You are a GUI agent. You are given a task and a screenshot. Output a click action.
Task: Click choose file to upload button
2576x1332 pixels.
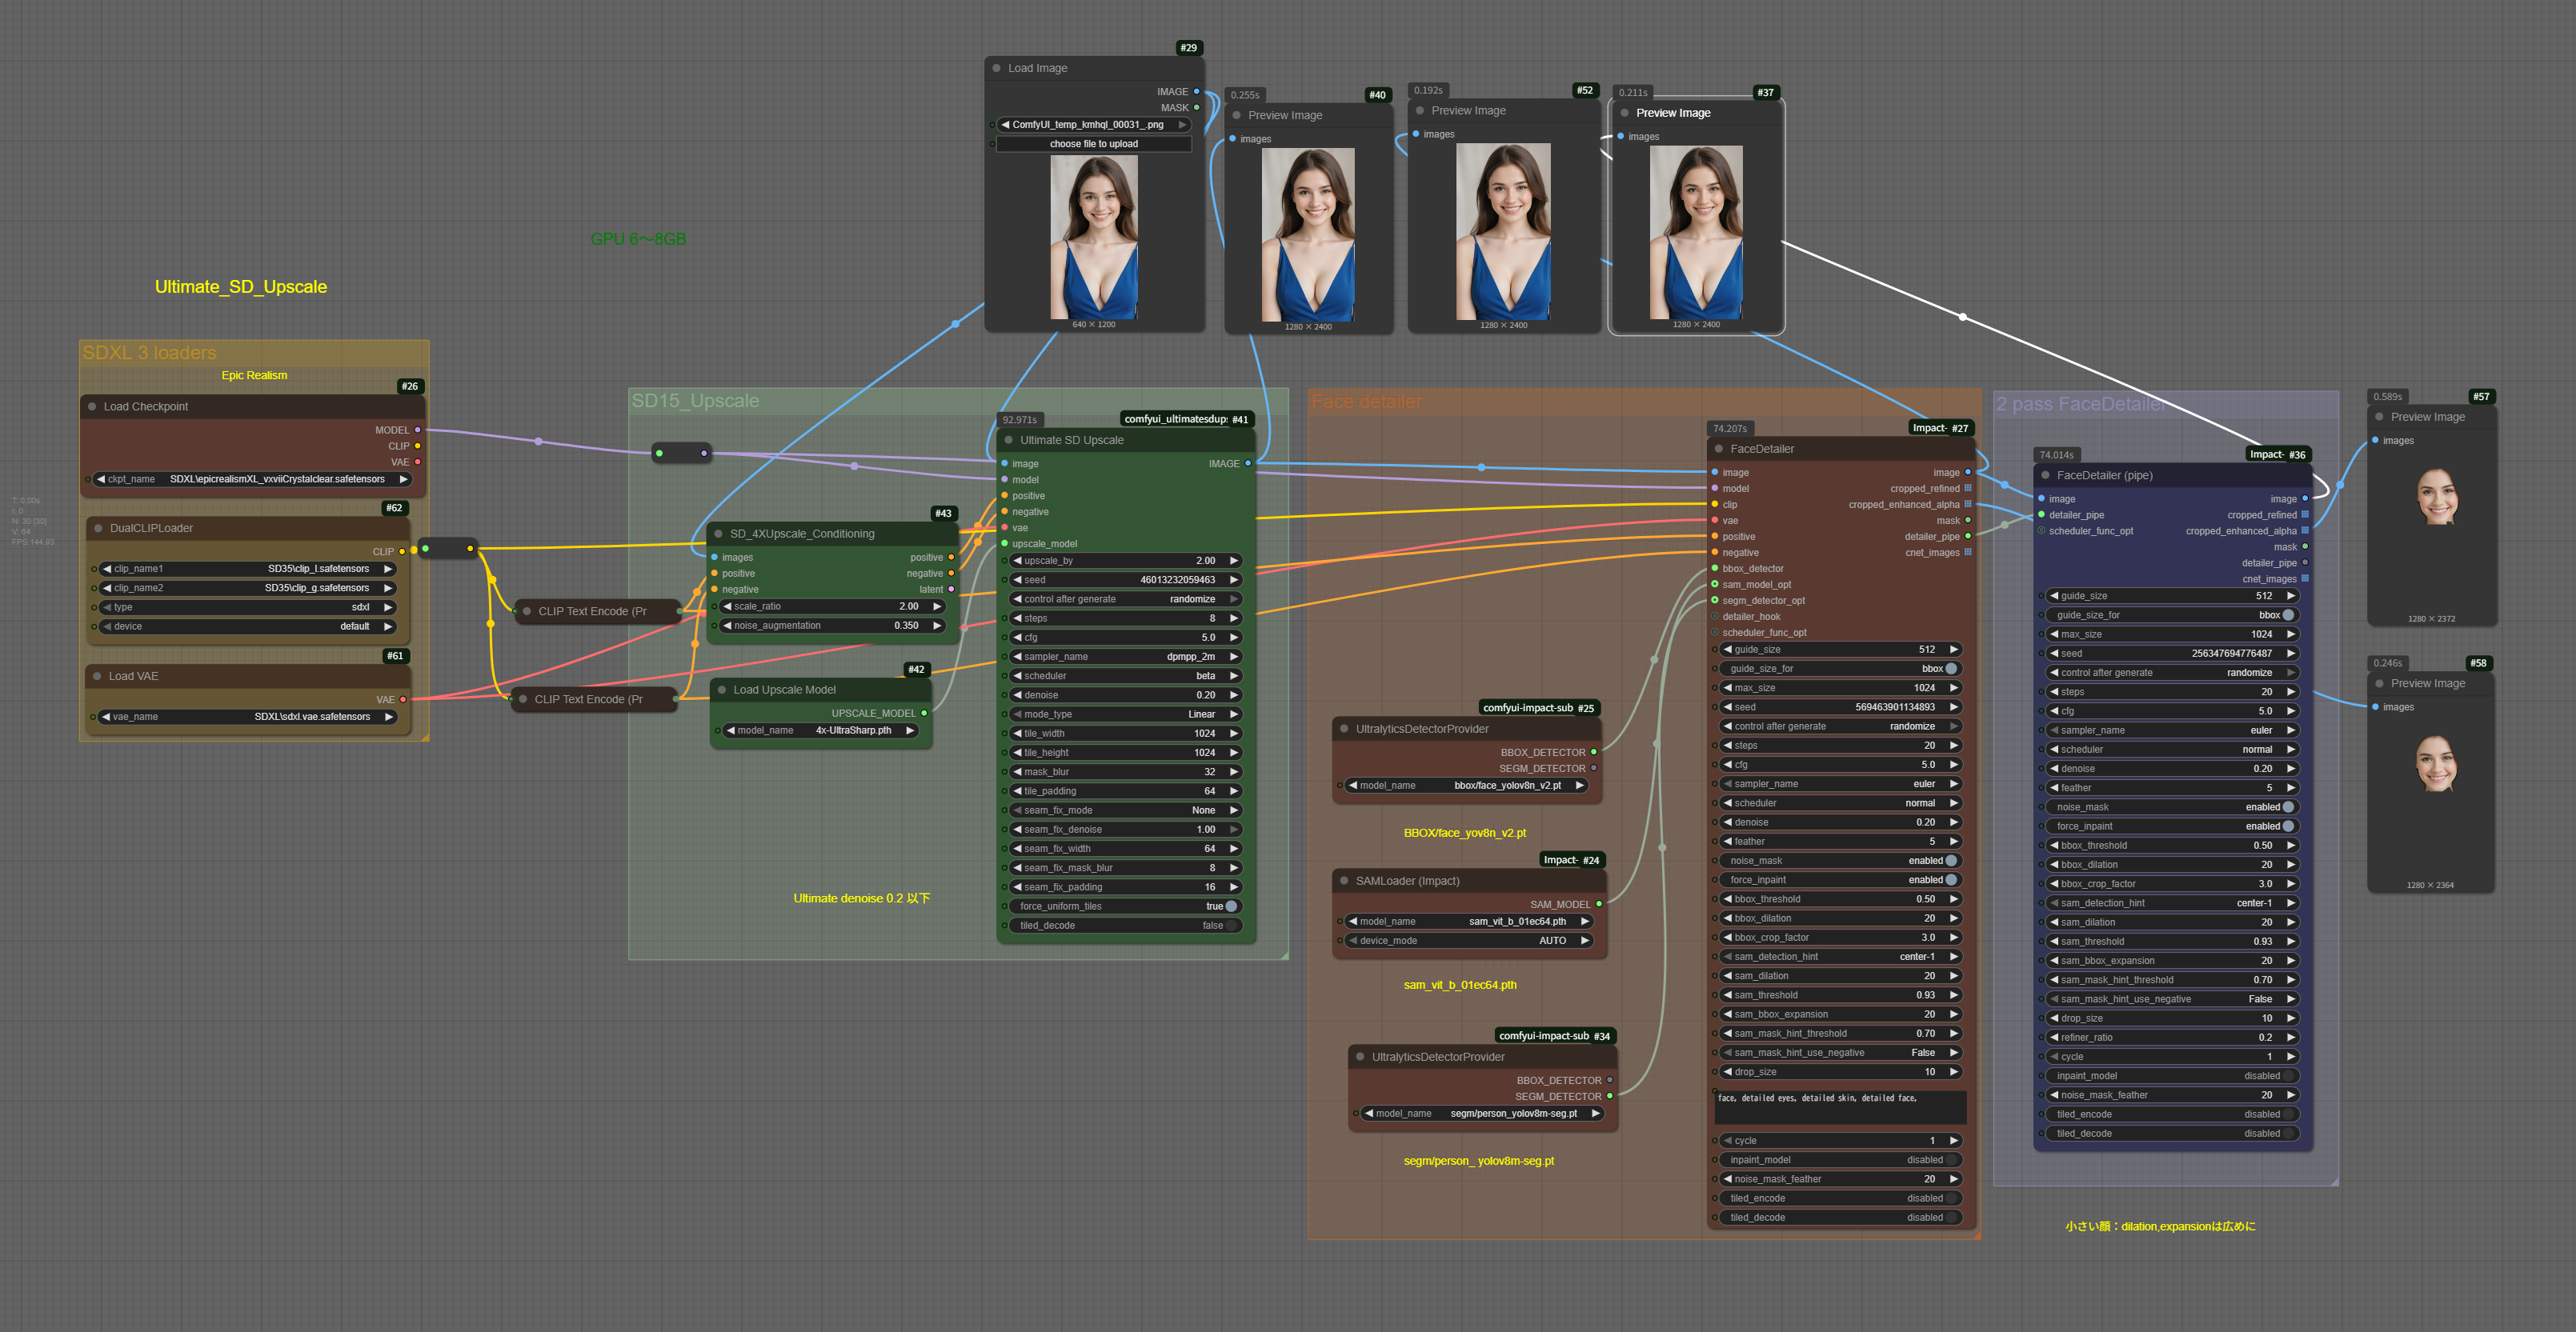point(1093,144)
